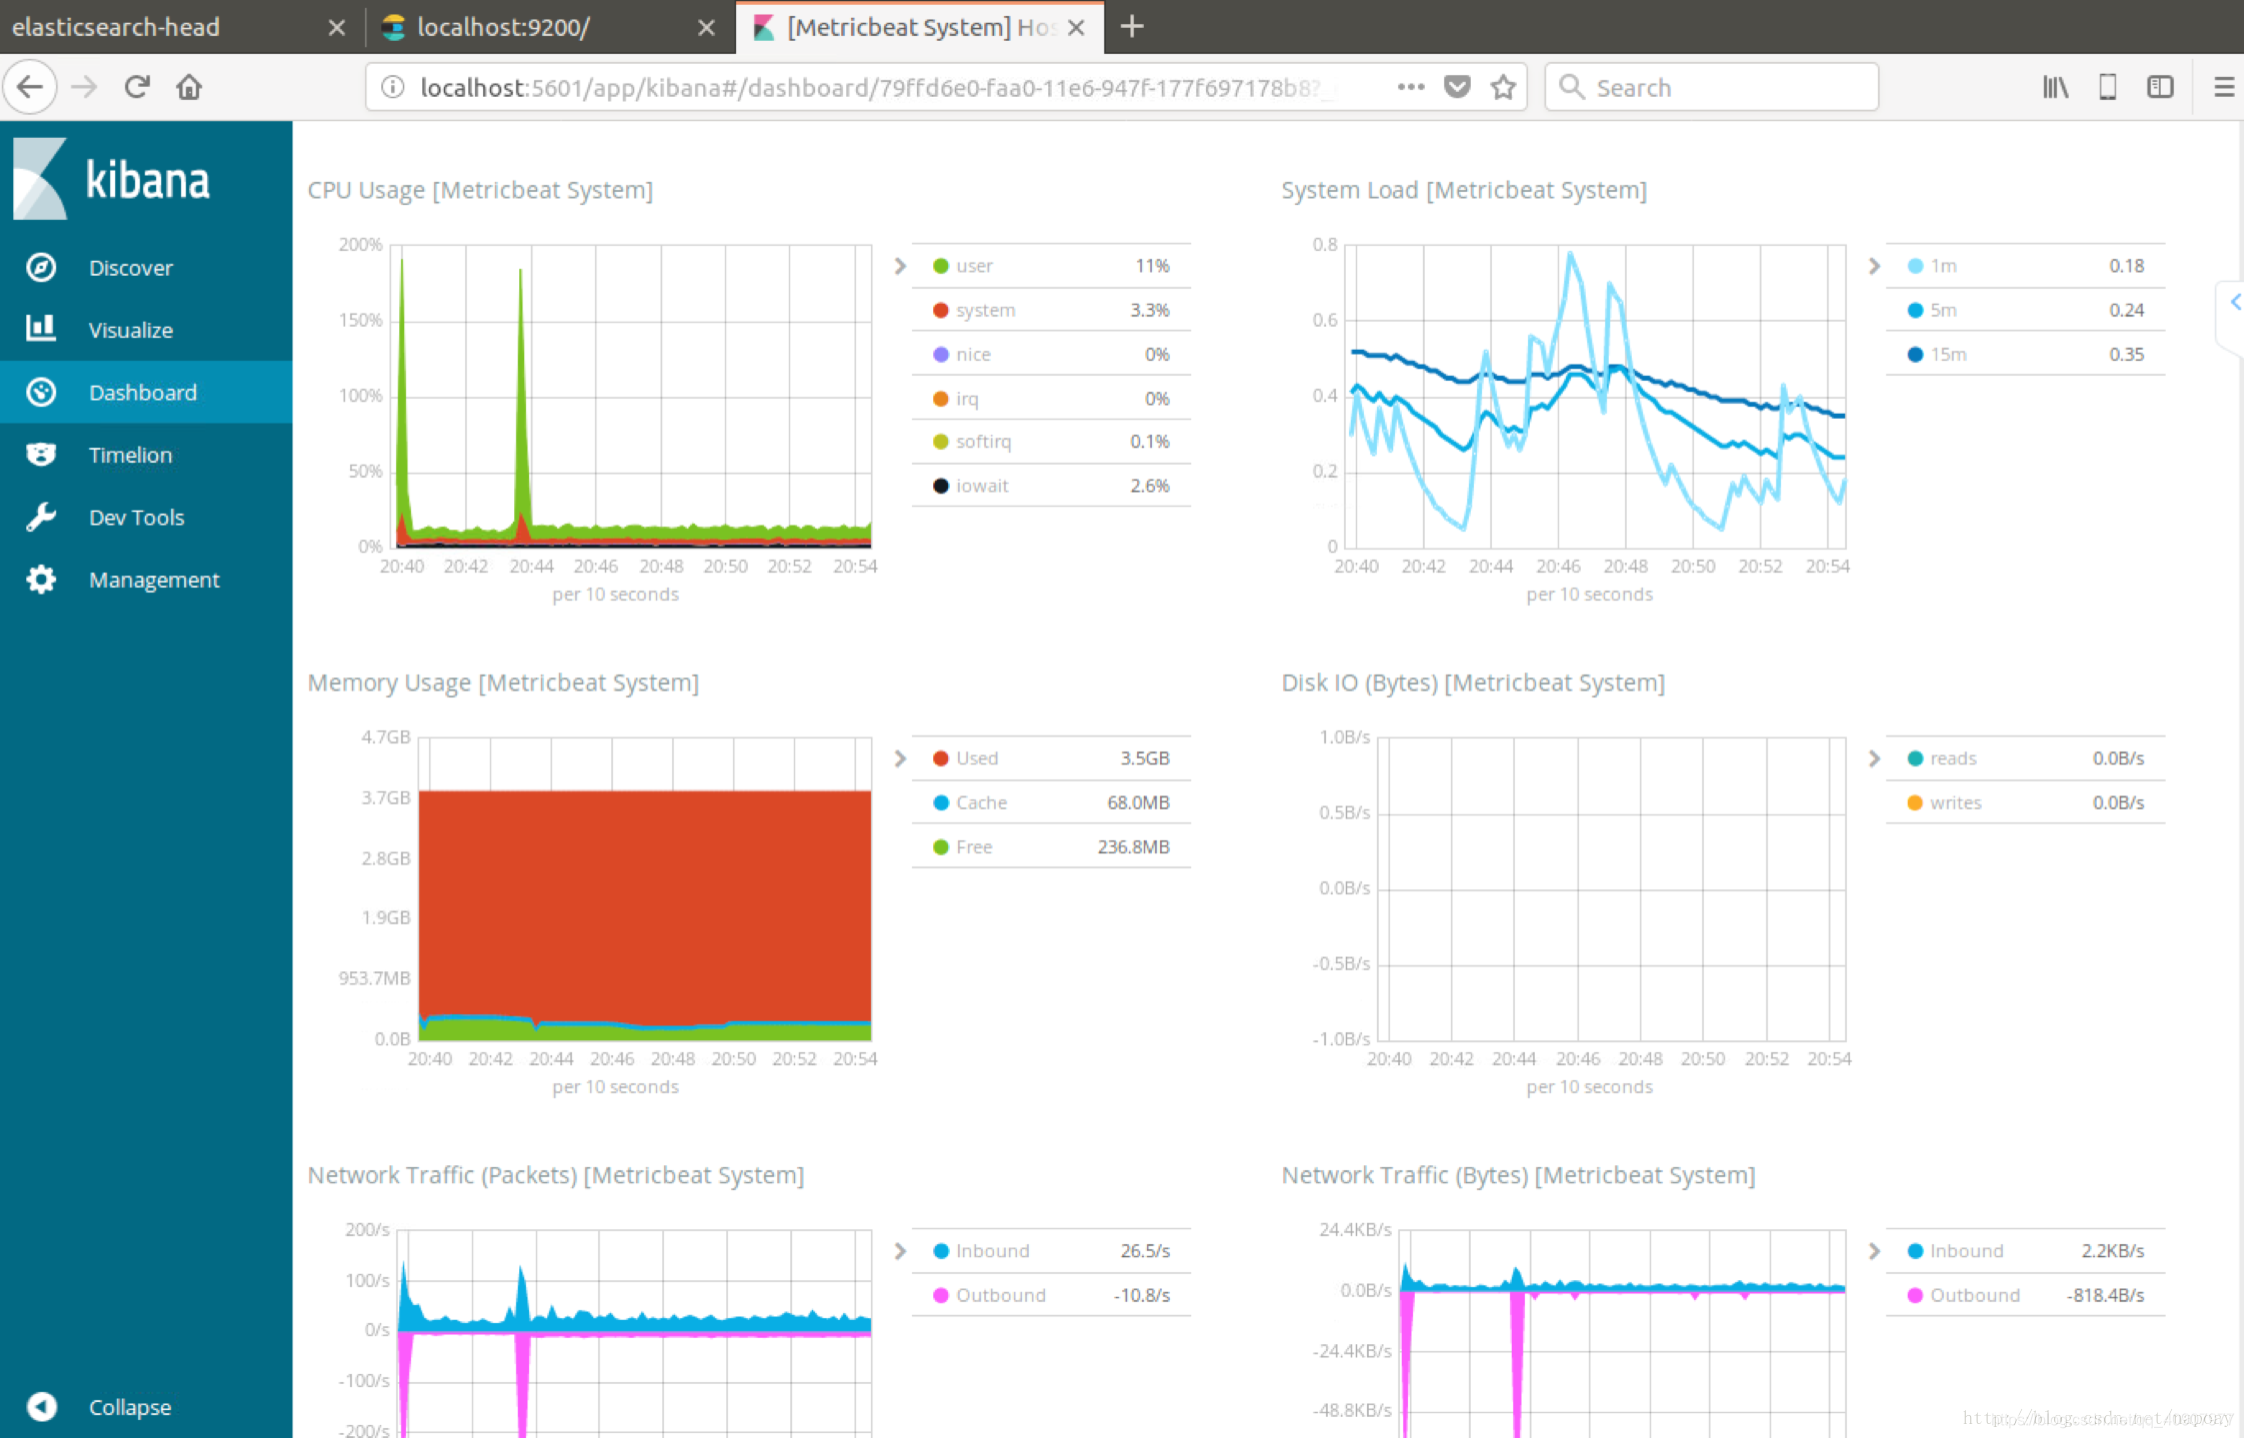2244x1438 pixels.
Task: Open a new browser tab
Action: 1132,27
